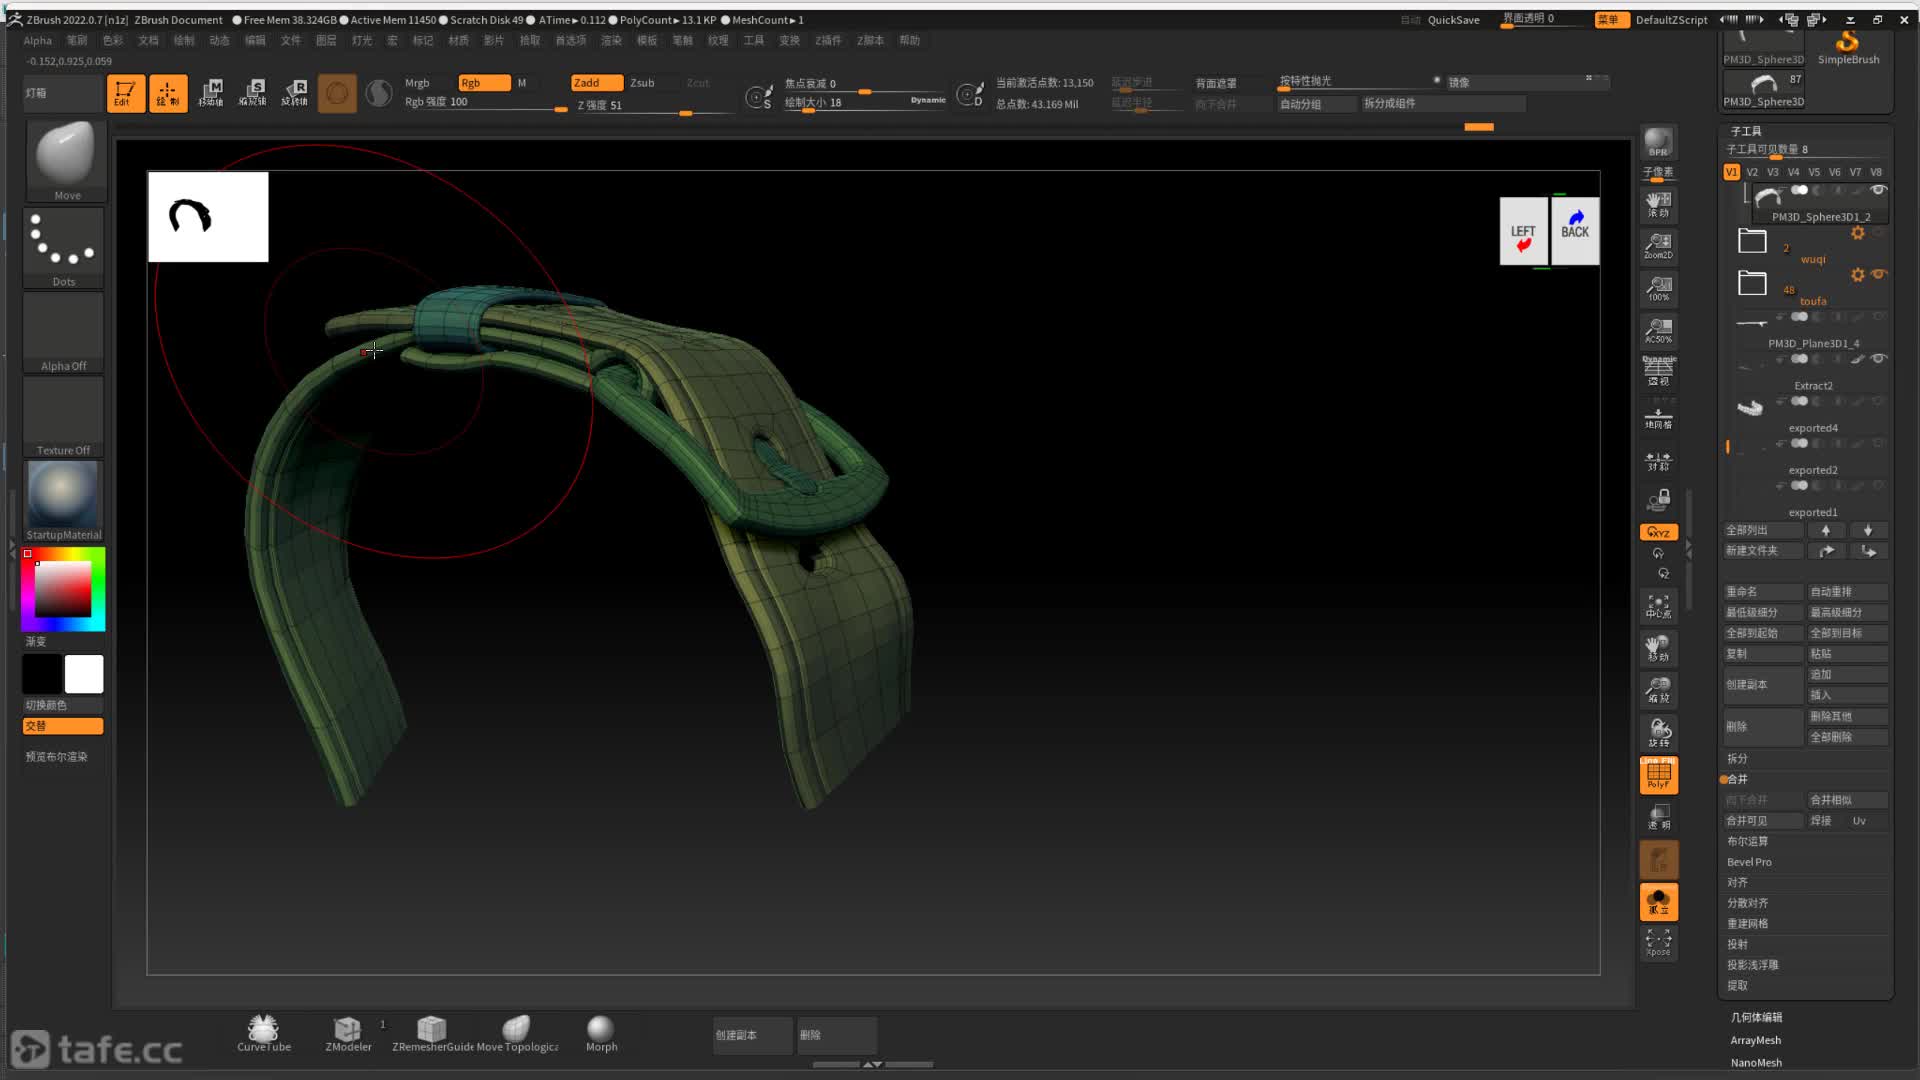Select the ZRemesherGuide brush
This screenshot has height=1080, width=1920.
coord(432,1034)
